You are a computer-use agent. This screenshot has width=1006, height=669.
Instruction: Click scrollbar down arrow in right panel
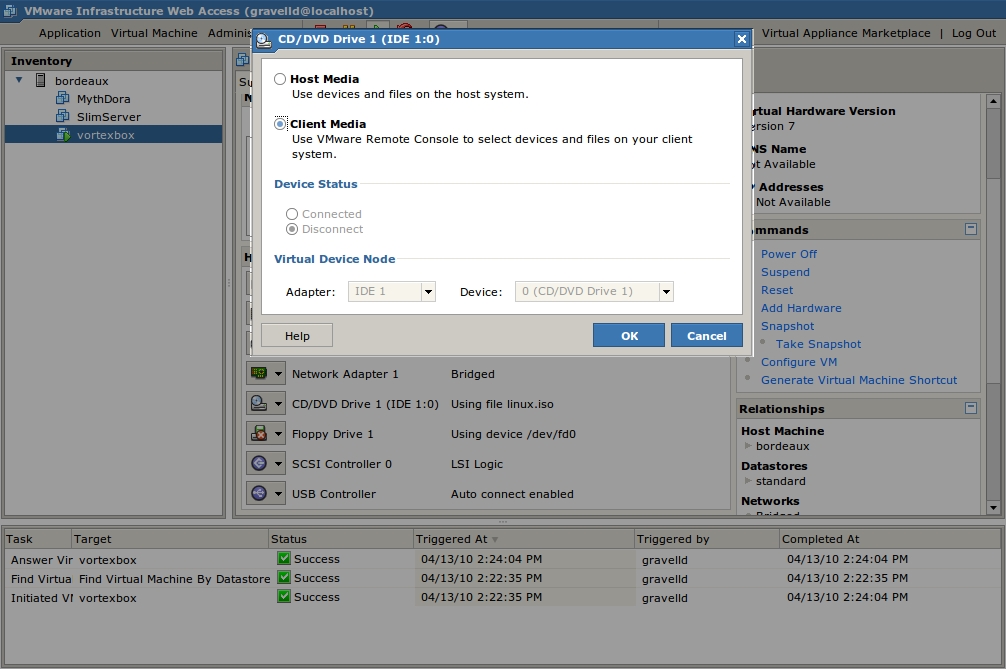993,508
